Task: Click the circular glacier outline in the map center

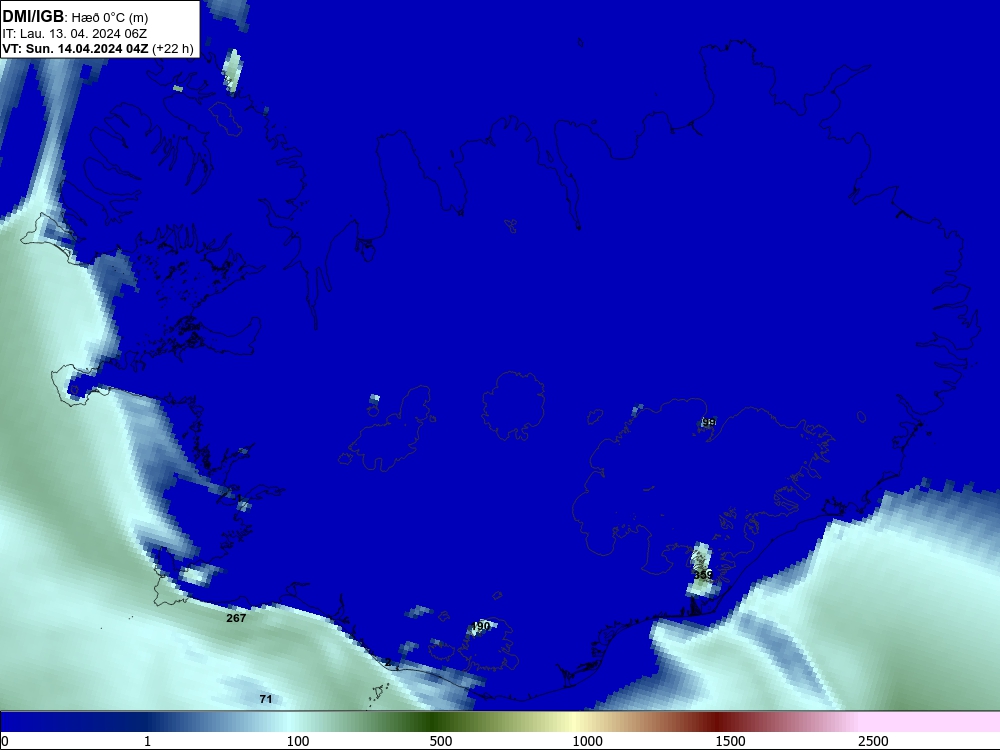Action: 513,406
